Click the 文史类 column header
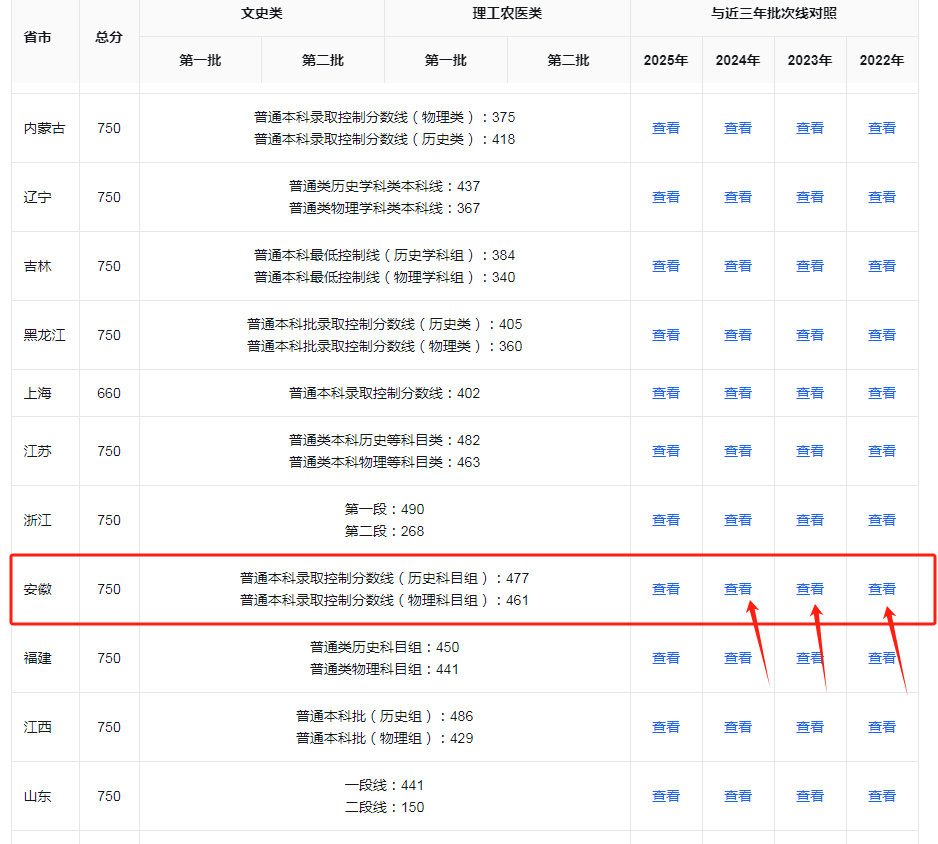Viewport: 938px width, 844px height. click(x=261, y=13)
